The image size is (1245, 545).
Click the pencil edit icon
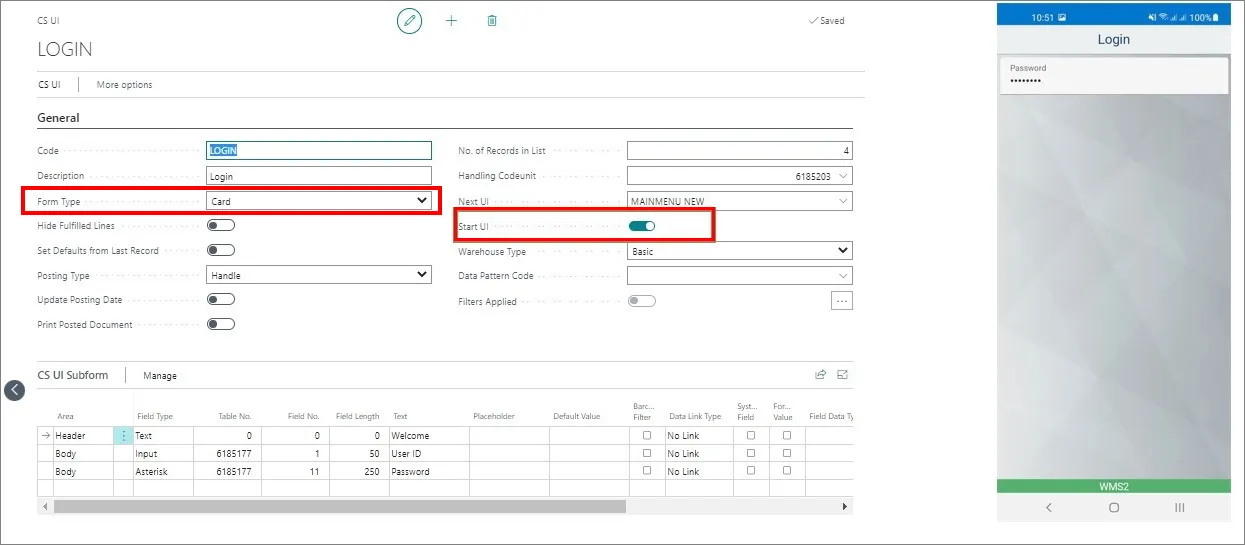(x=409, y=21)
